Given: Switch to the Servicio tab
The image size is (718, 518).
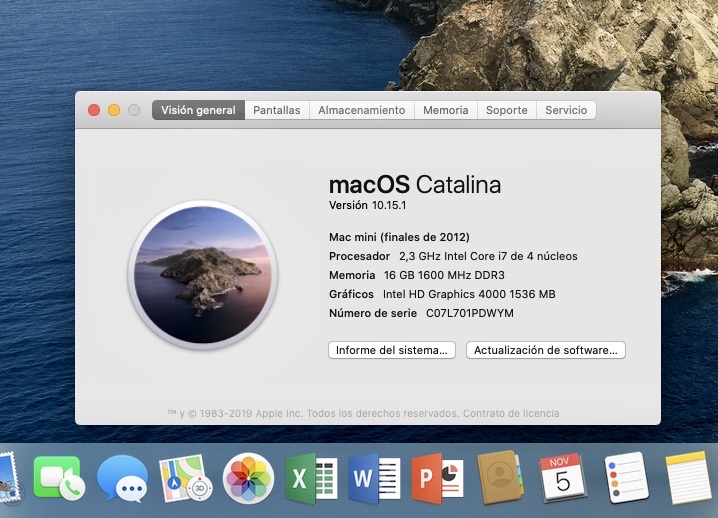Looking at the screenshot, I should click(566, 110).
